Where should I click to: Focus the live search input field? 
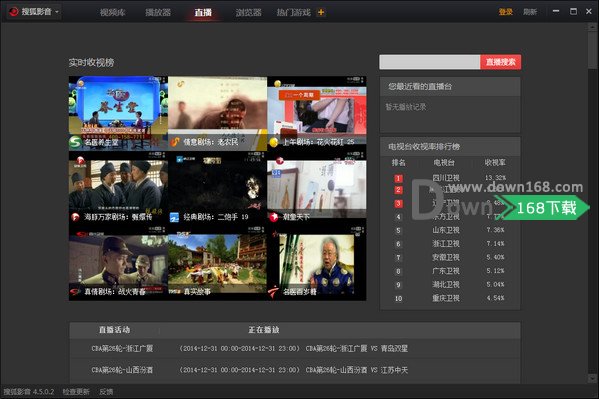coord(429,62)
